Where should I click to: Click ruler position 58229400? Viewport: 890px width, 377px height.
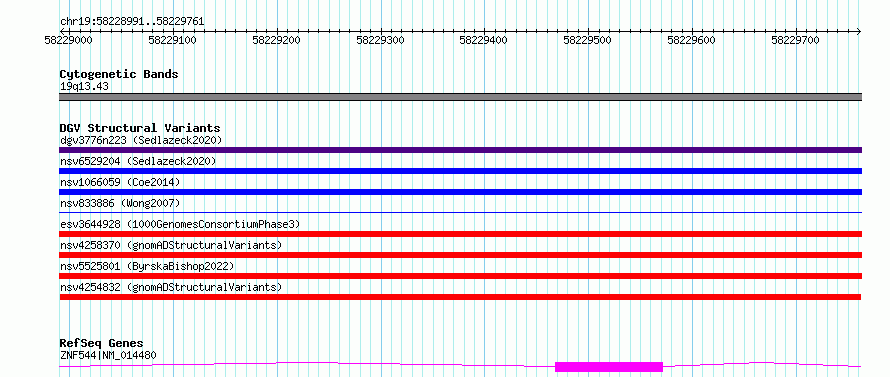coord(484,40)
